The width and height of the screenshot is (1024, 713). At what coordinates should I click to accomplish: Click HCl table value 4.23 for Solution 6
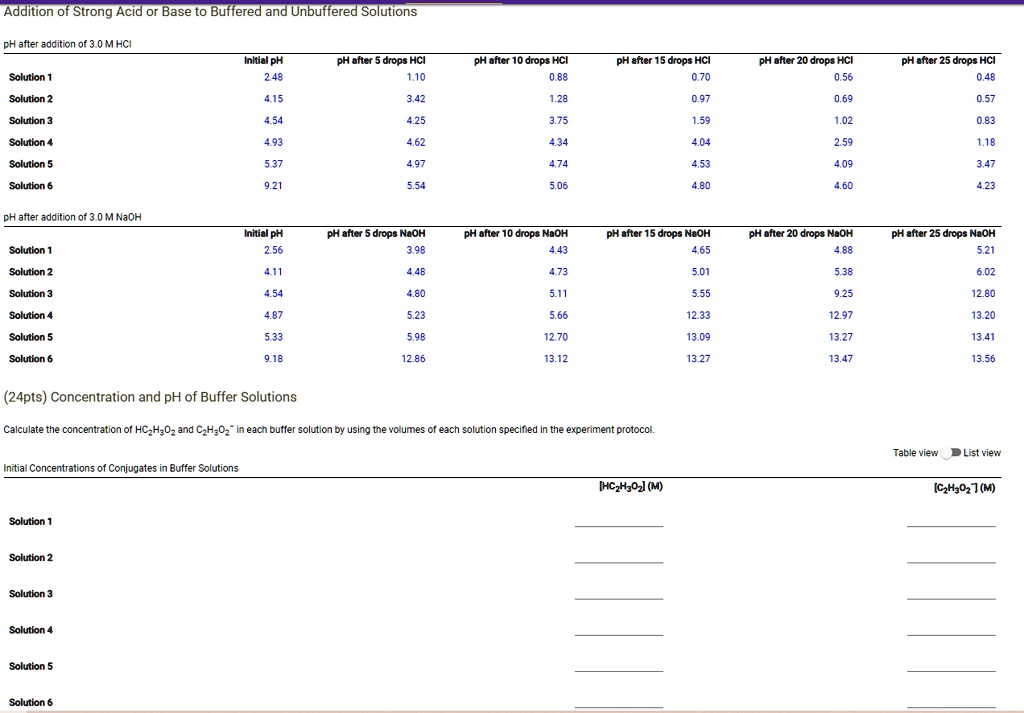click(x=985, y=185)
